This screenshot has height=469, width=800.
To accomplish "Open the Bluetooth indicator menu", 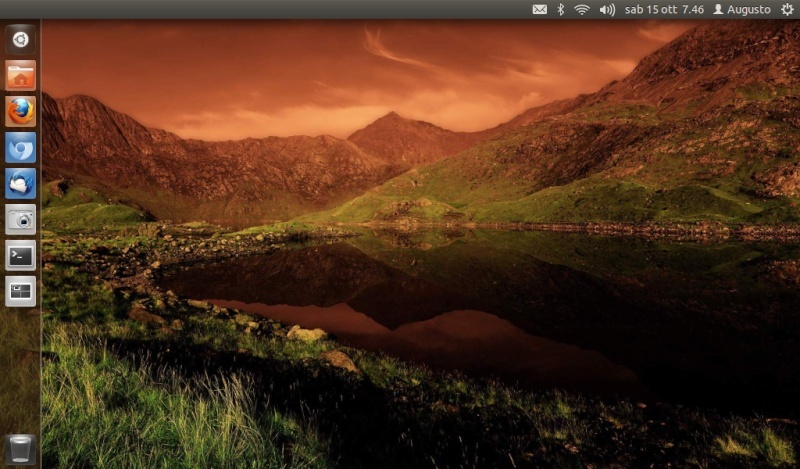I will (x=561, y=9).
